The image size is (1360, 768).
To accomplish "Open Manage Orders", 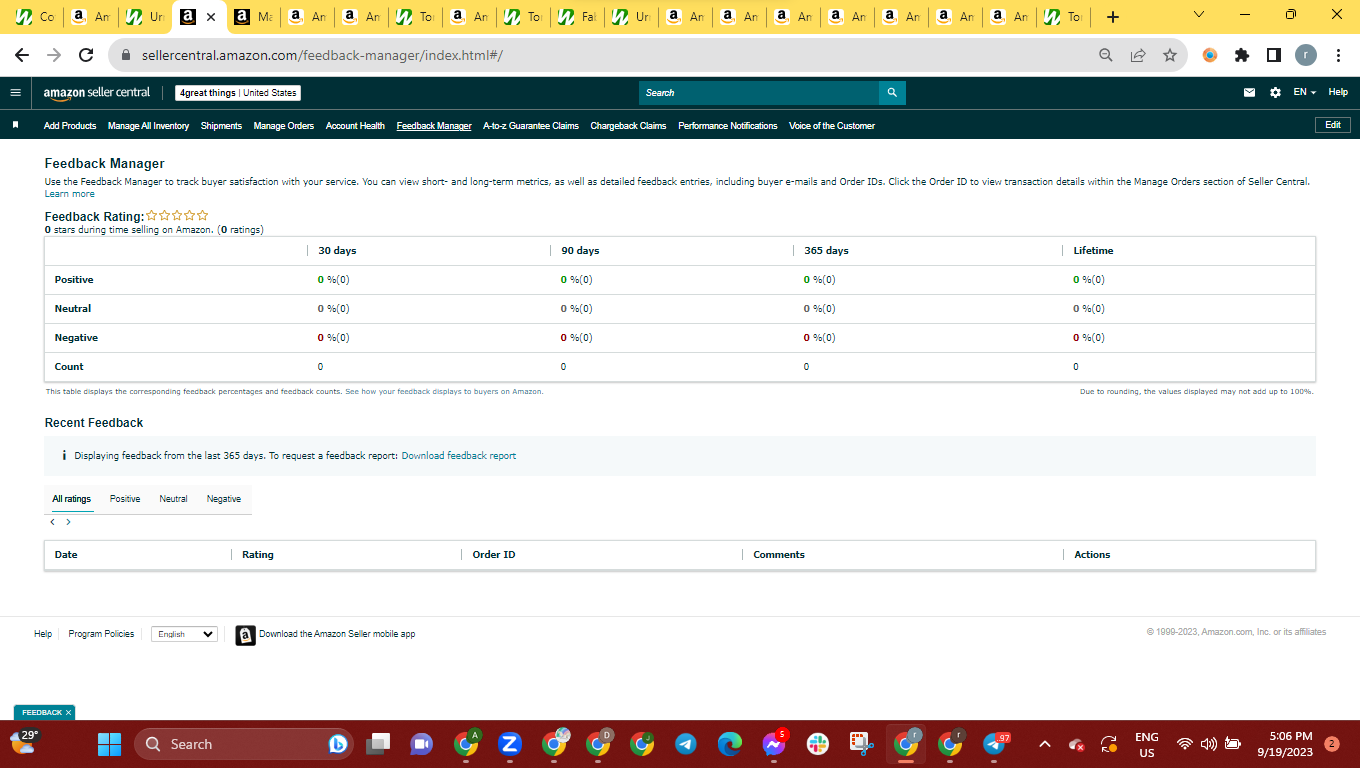I will [x=284, y=126].
